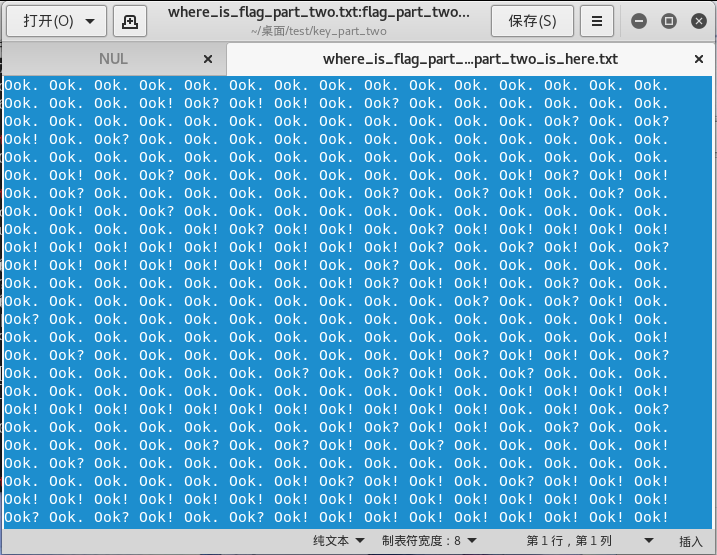This screenshot has width=717, height=555.
Task: Create a new document with the new-tab icon
Action: [130, 21]
